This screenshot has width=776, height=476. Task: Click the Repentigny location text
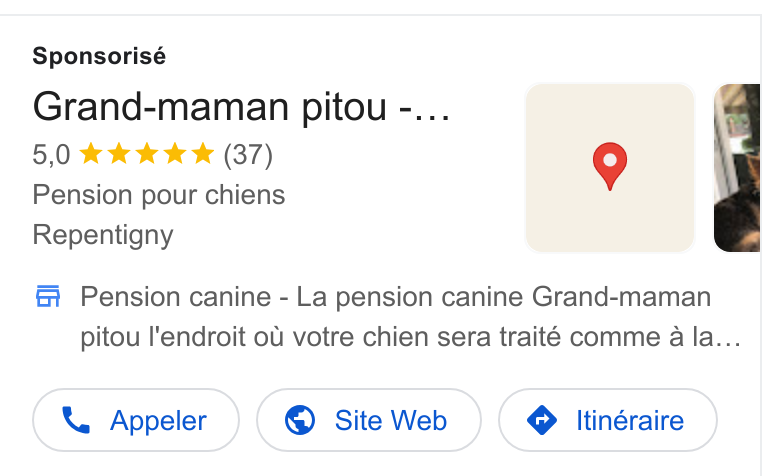tap(103, 235)
